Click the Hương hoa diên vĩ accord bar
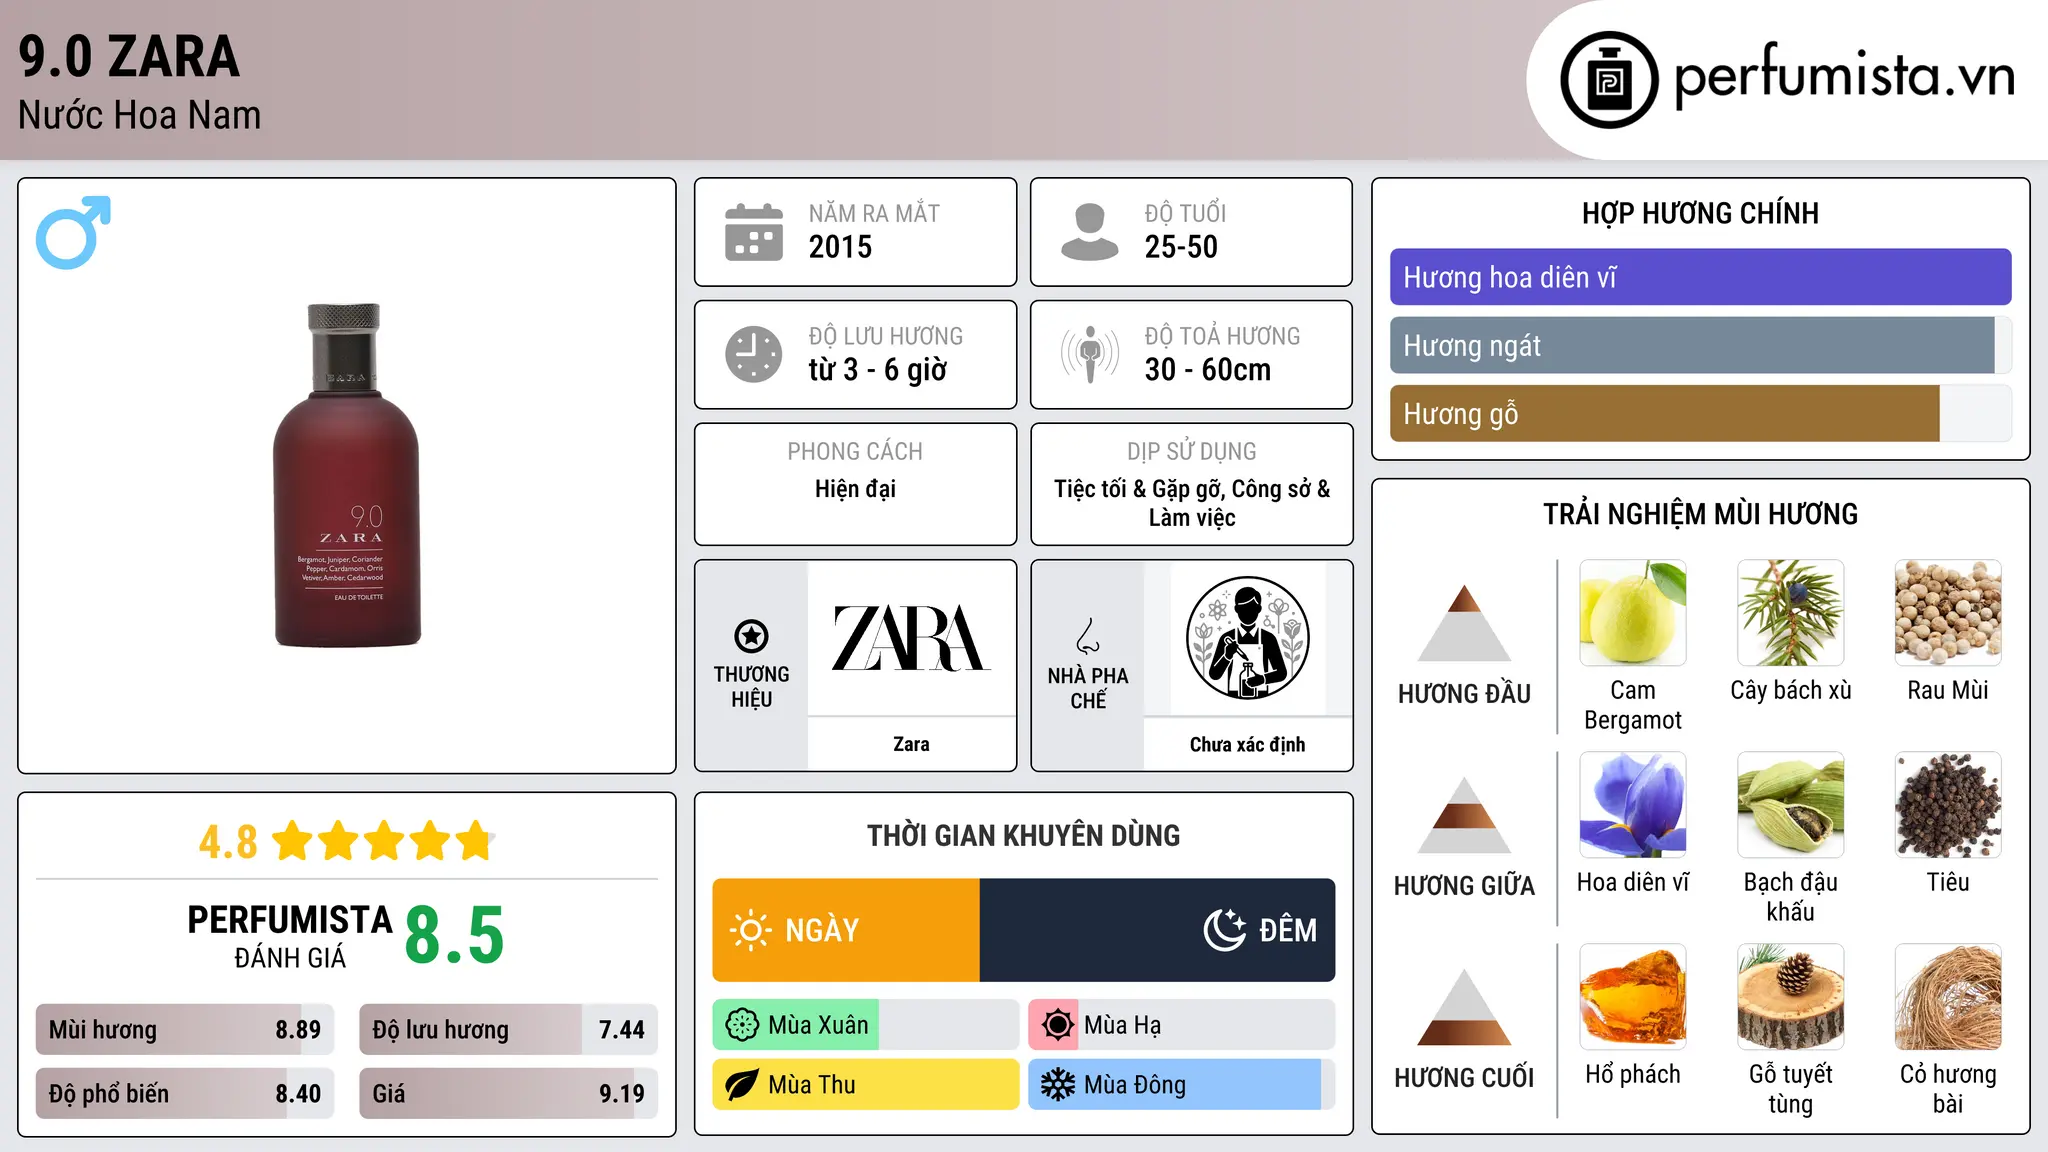 point(1700,277)
